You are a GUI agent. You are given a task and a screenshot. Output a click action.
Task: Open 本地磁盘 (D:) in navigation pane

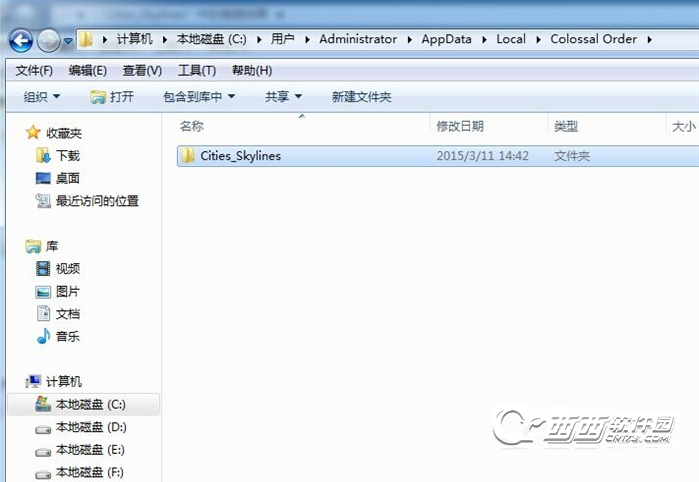point(91,427)
